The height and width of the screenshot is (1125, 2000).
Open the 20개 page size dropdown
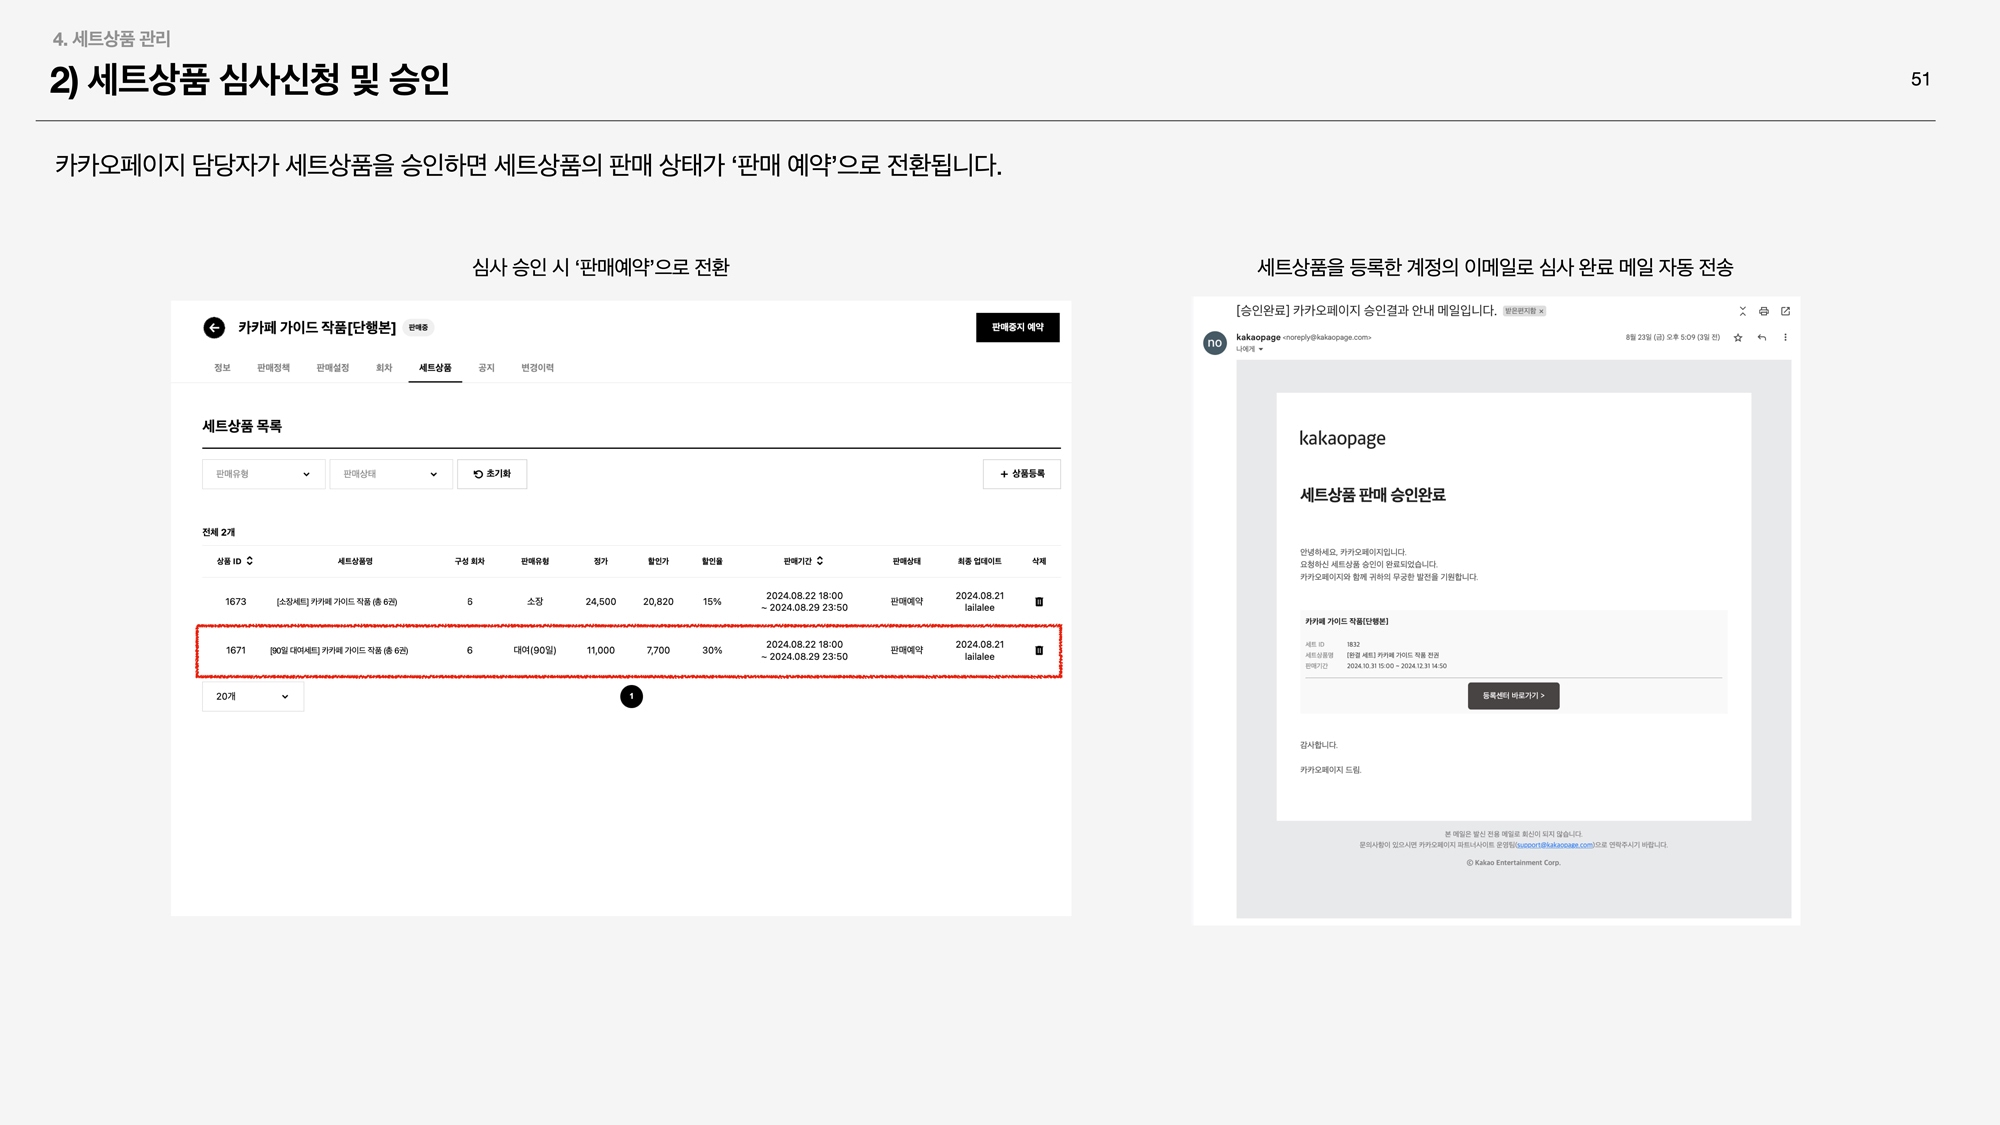pos(252,696)
